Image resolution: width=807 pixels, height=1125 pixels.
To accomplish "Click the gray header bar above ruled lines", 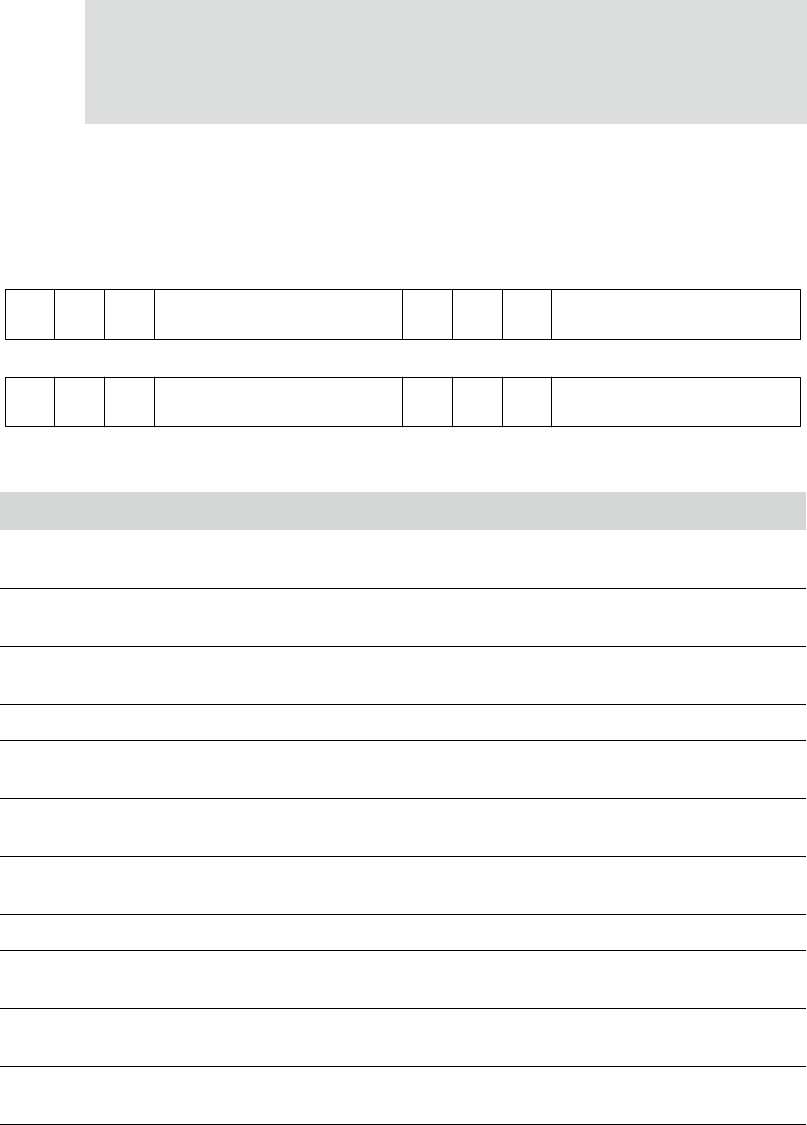I will click(x=403, y=511).
